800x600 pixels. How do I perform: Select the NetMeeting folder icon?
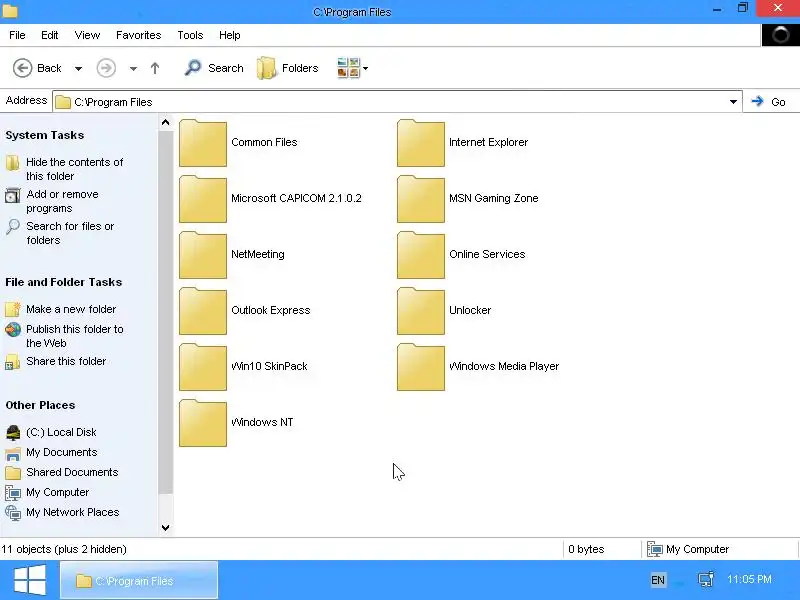click(203, 255)
